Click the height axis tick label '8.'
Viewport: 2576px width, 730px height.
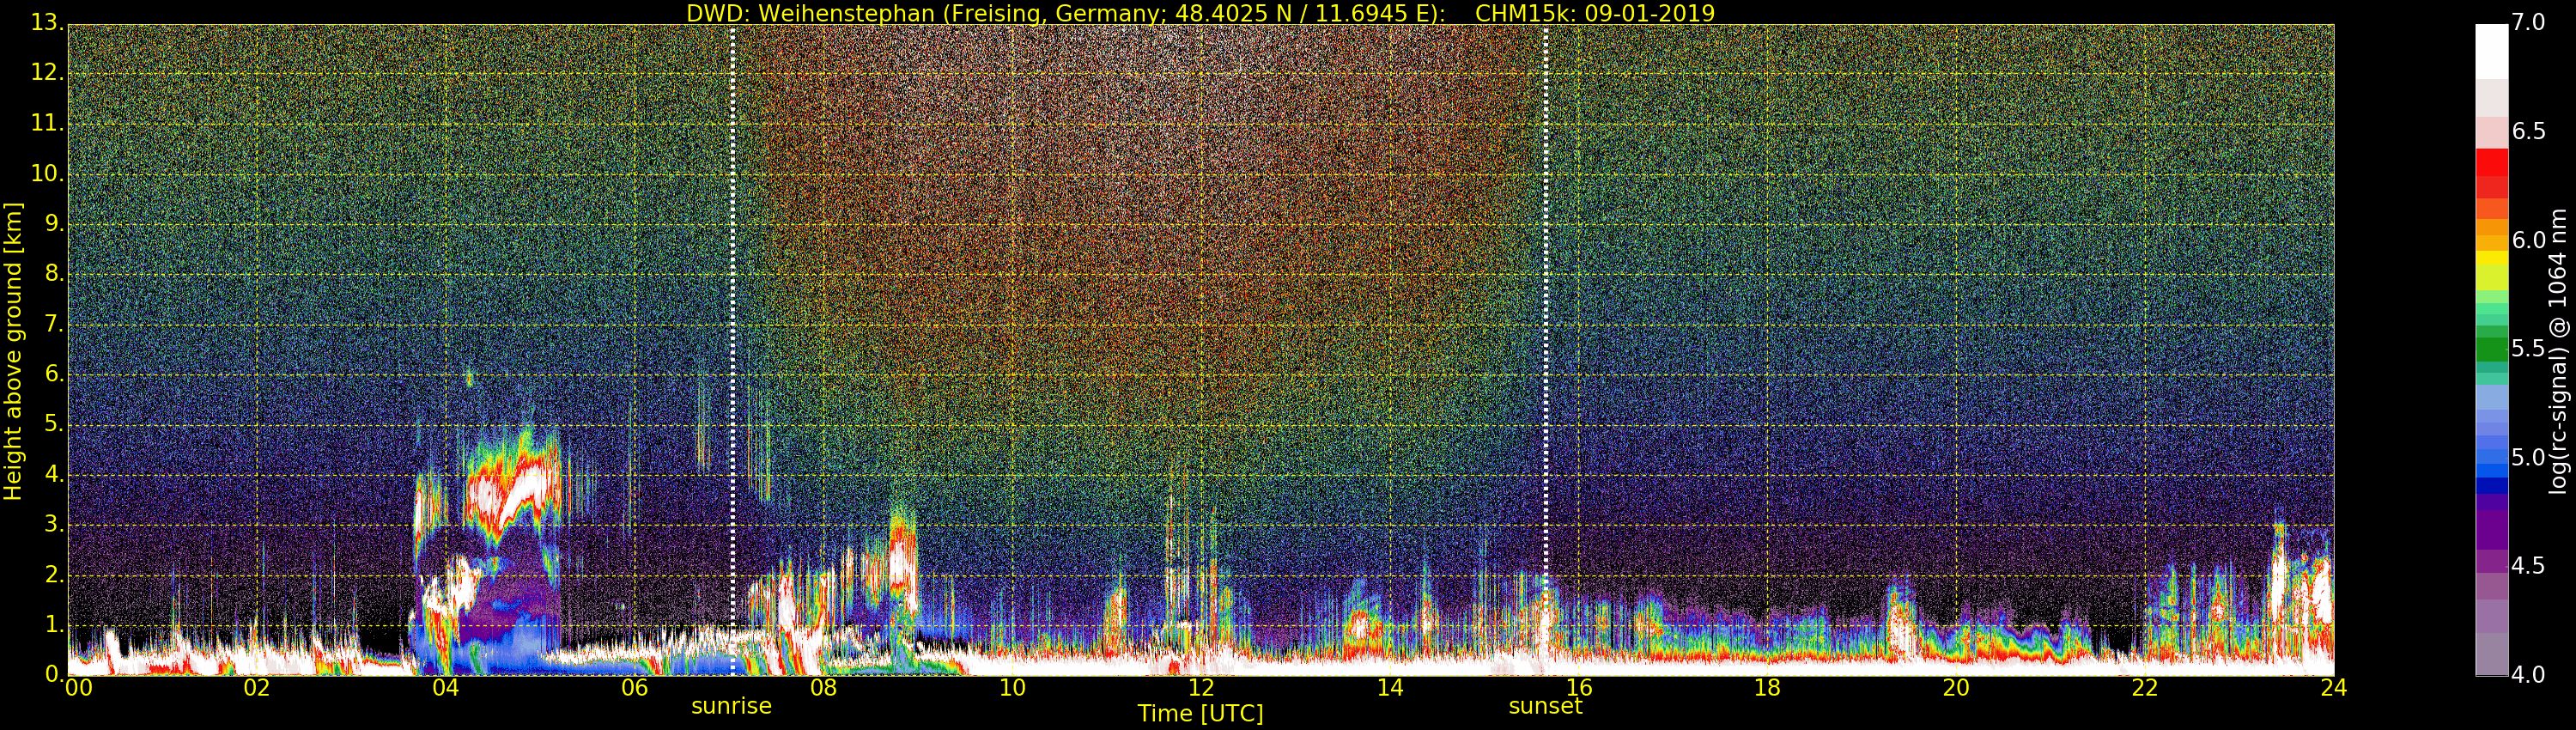coord(54,274)
